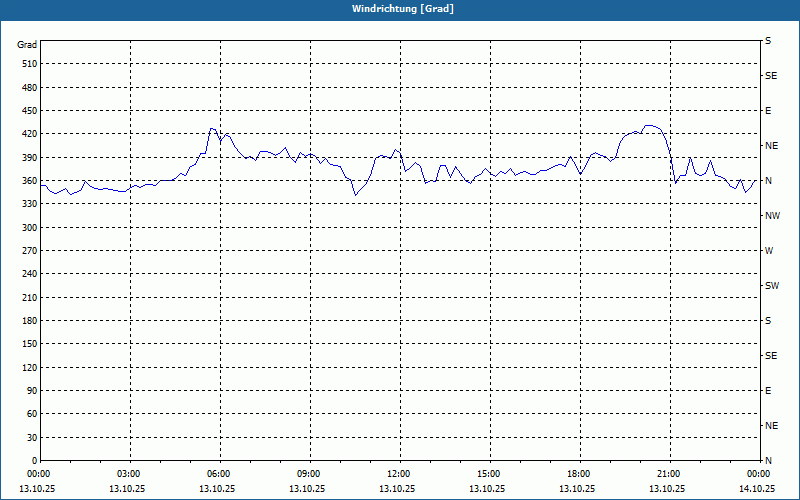
Task: Select the '390' y-axis value
Action: coord(30,158)
